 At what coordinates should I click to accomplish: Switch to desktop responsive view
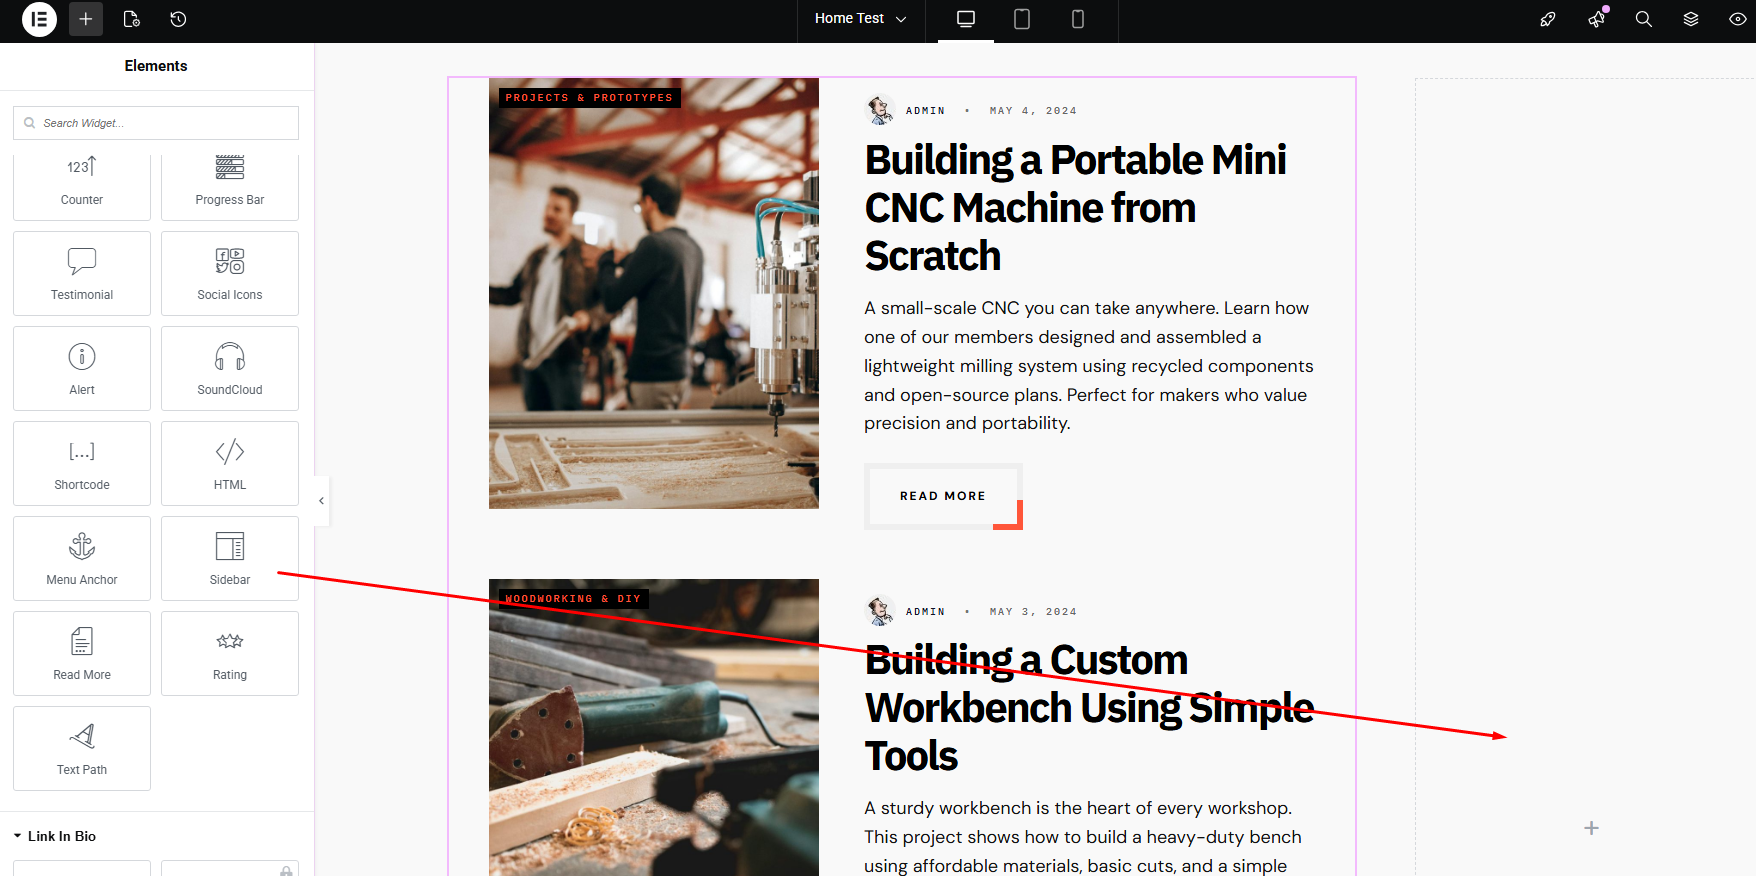click(966, 19)
